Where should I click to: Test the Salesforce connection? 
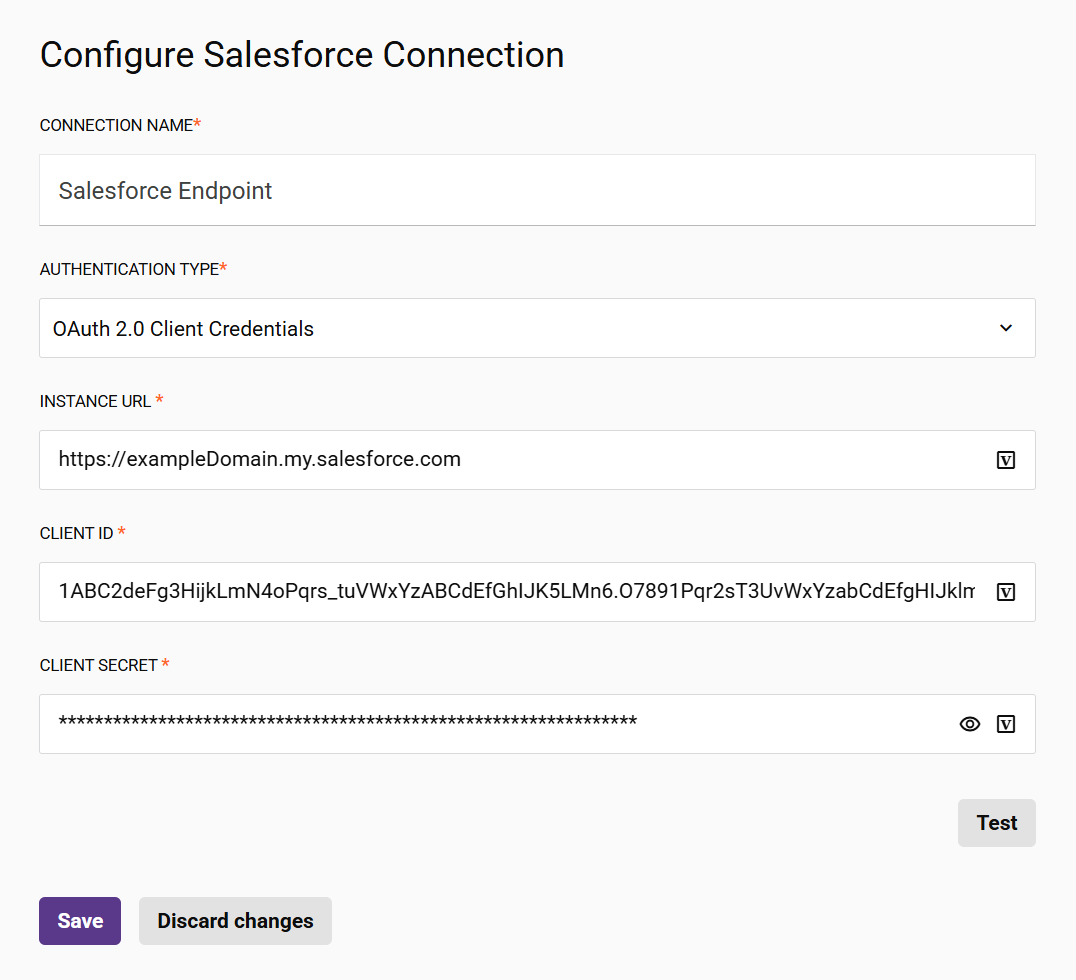pos(996,823)
